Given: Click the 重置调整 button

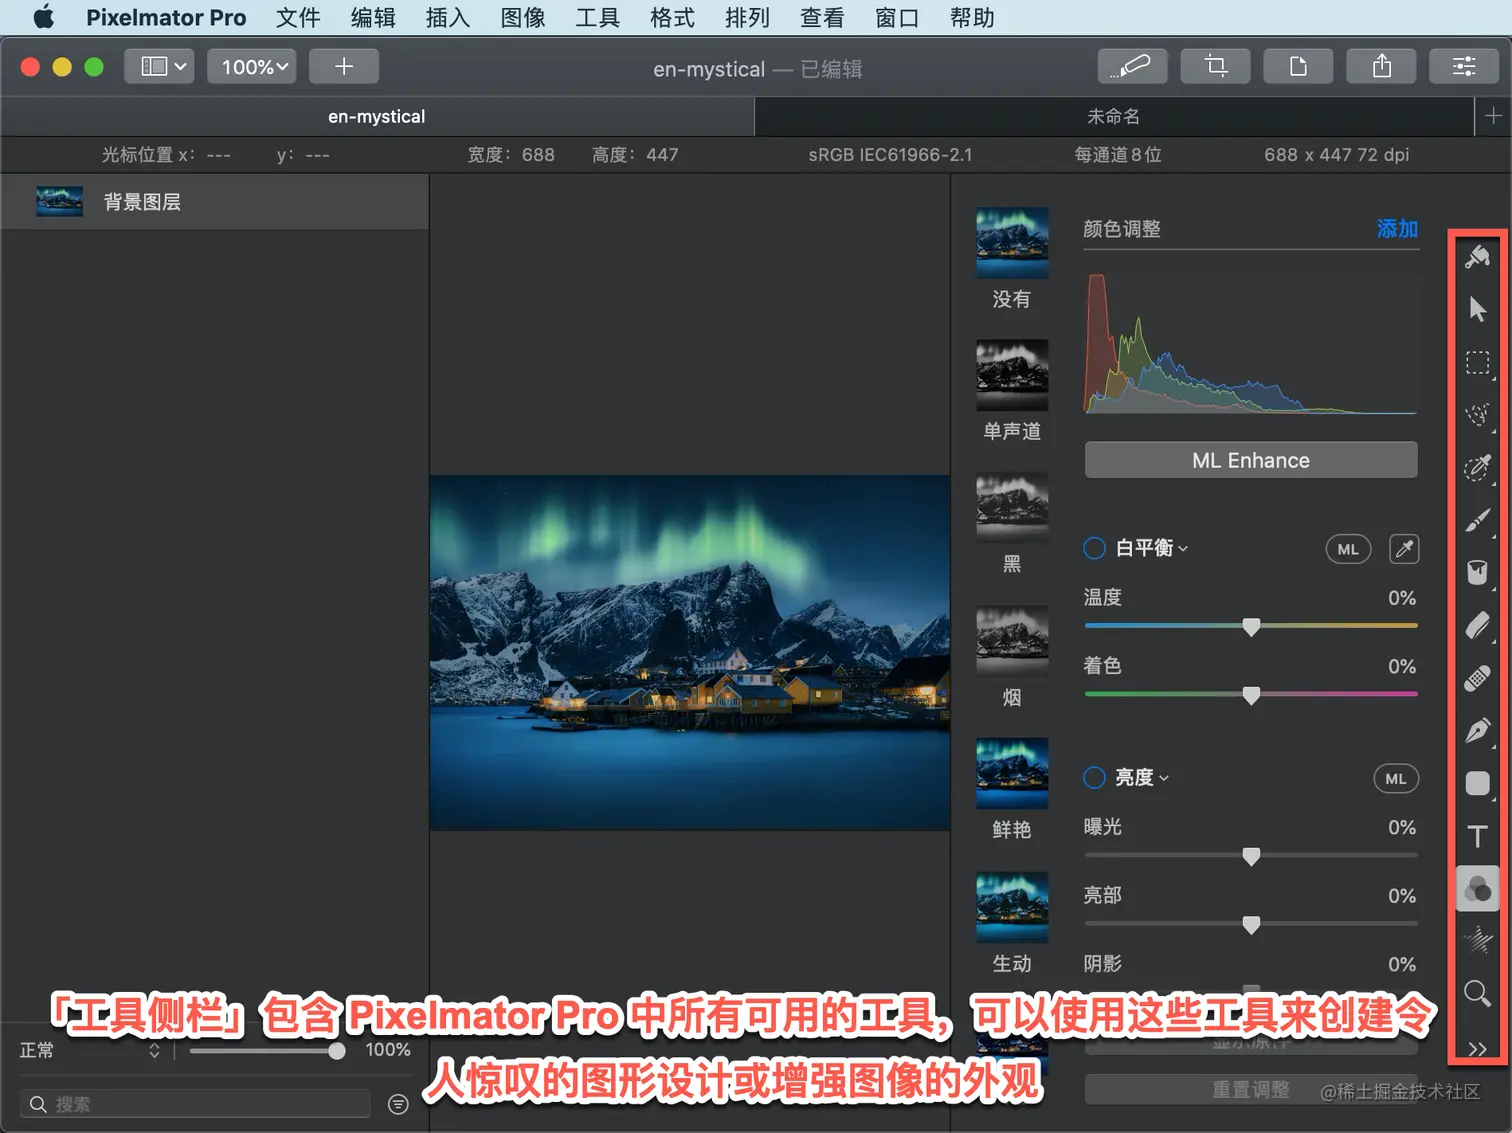Looking at the screenshot, I should 1251,1089.
